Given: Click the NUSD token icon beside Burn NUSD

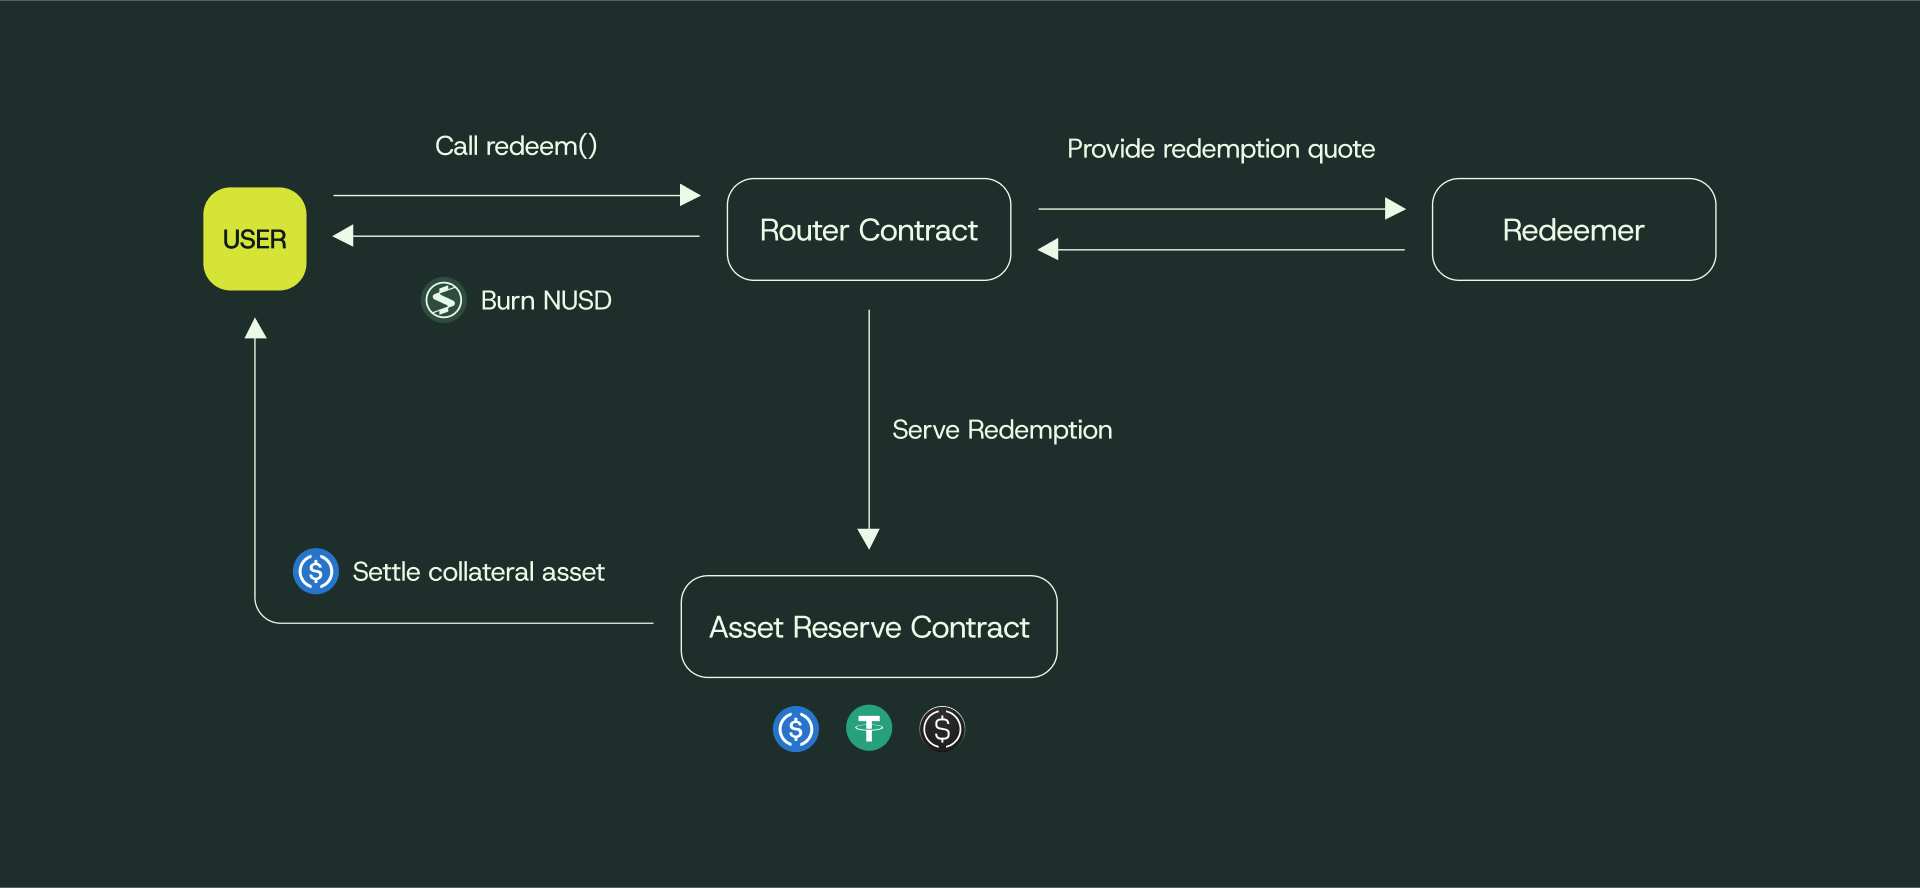Looking at the screenshot, I should click(x=444, y=300).
